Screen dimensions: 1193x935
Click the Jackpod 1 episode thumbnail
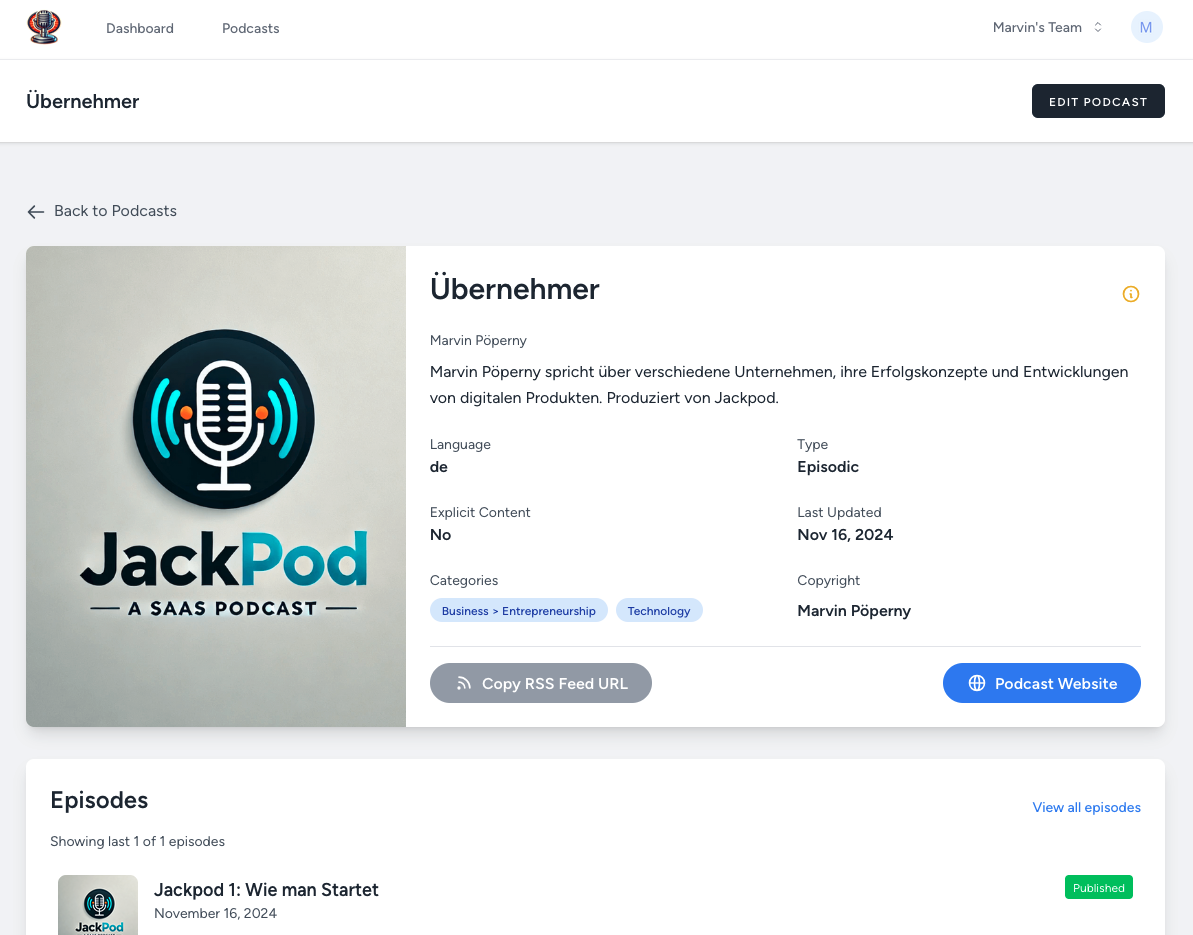[98, 905]
